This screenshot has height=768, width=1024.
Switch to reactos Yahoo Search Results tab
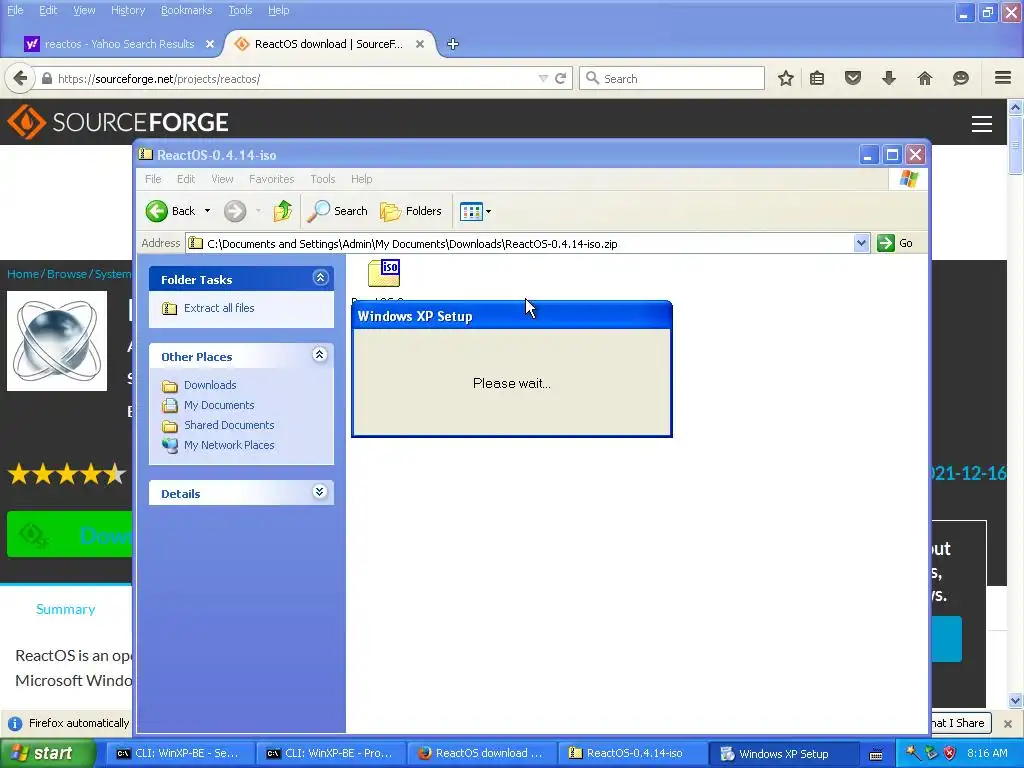119,44
